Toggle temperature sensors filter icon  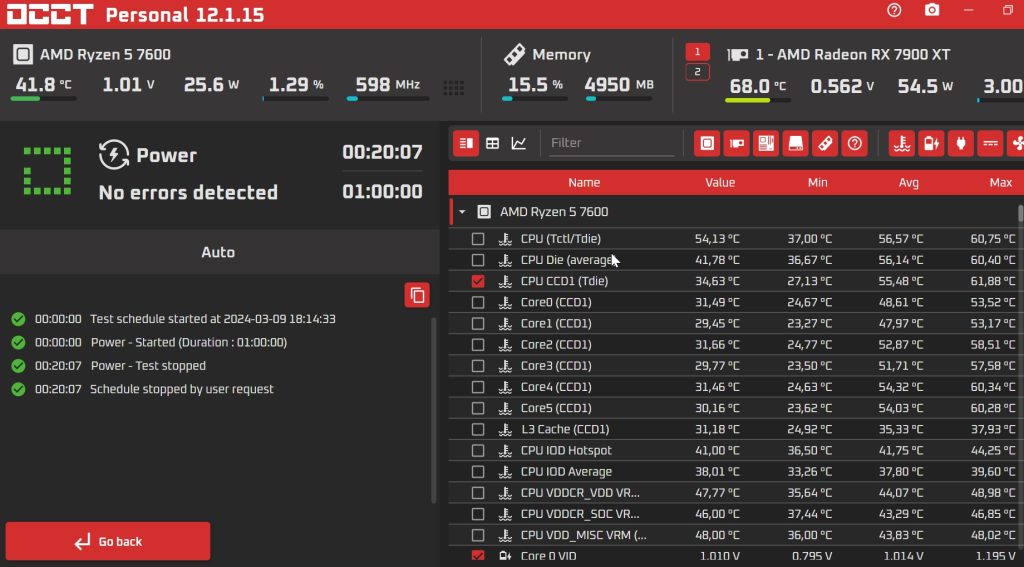[x=902, y=143]
